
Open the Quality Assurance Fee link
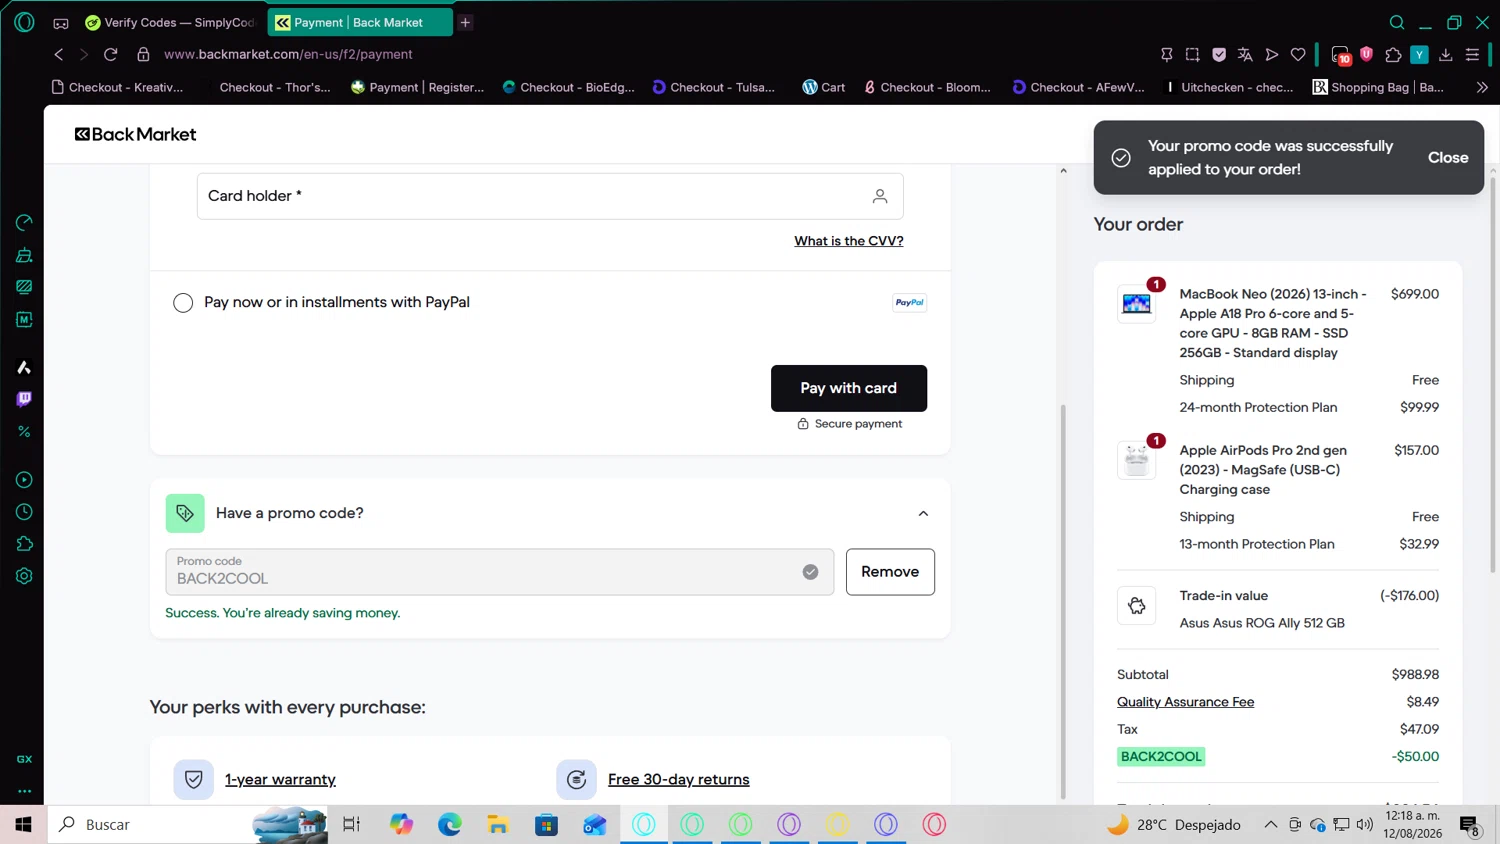(1186, 702)
